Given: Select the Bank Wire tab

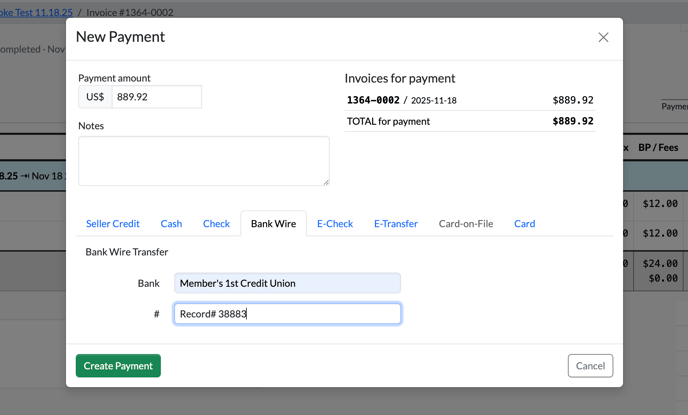Looking at the screenshot, I should coord(273,224).
